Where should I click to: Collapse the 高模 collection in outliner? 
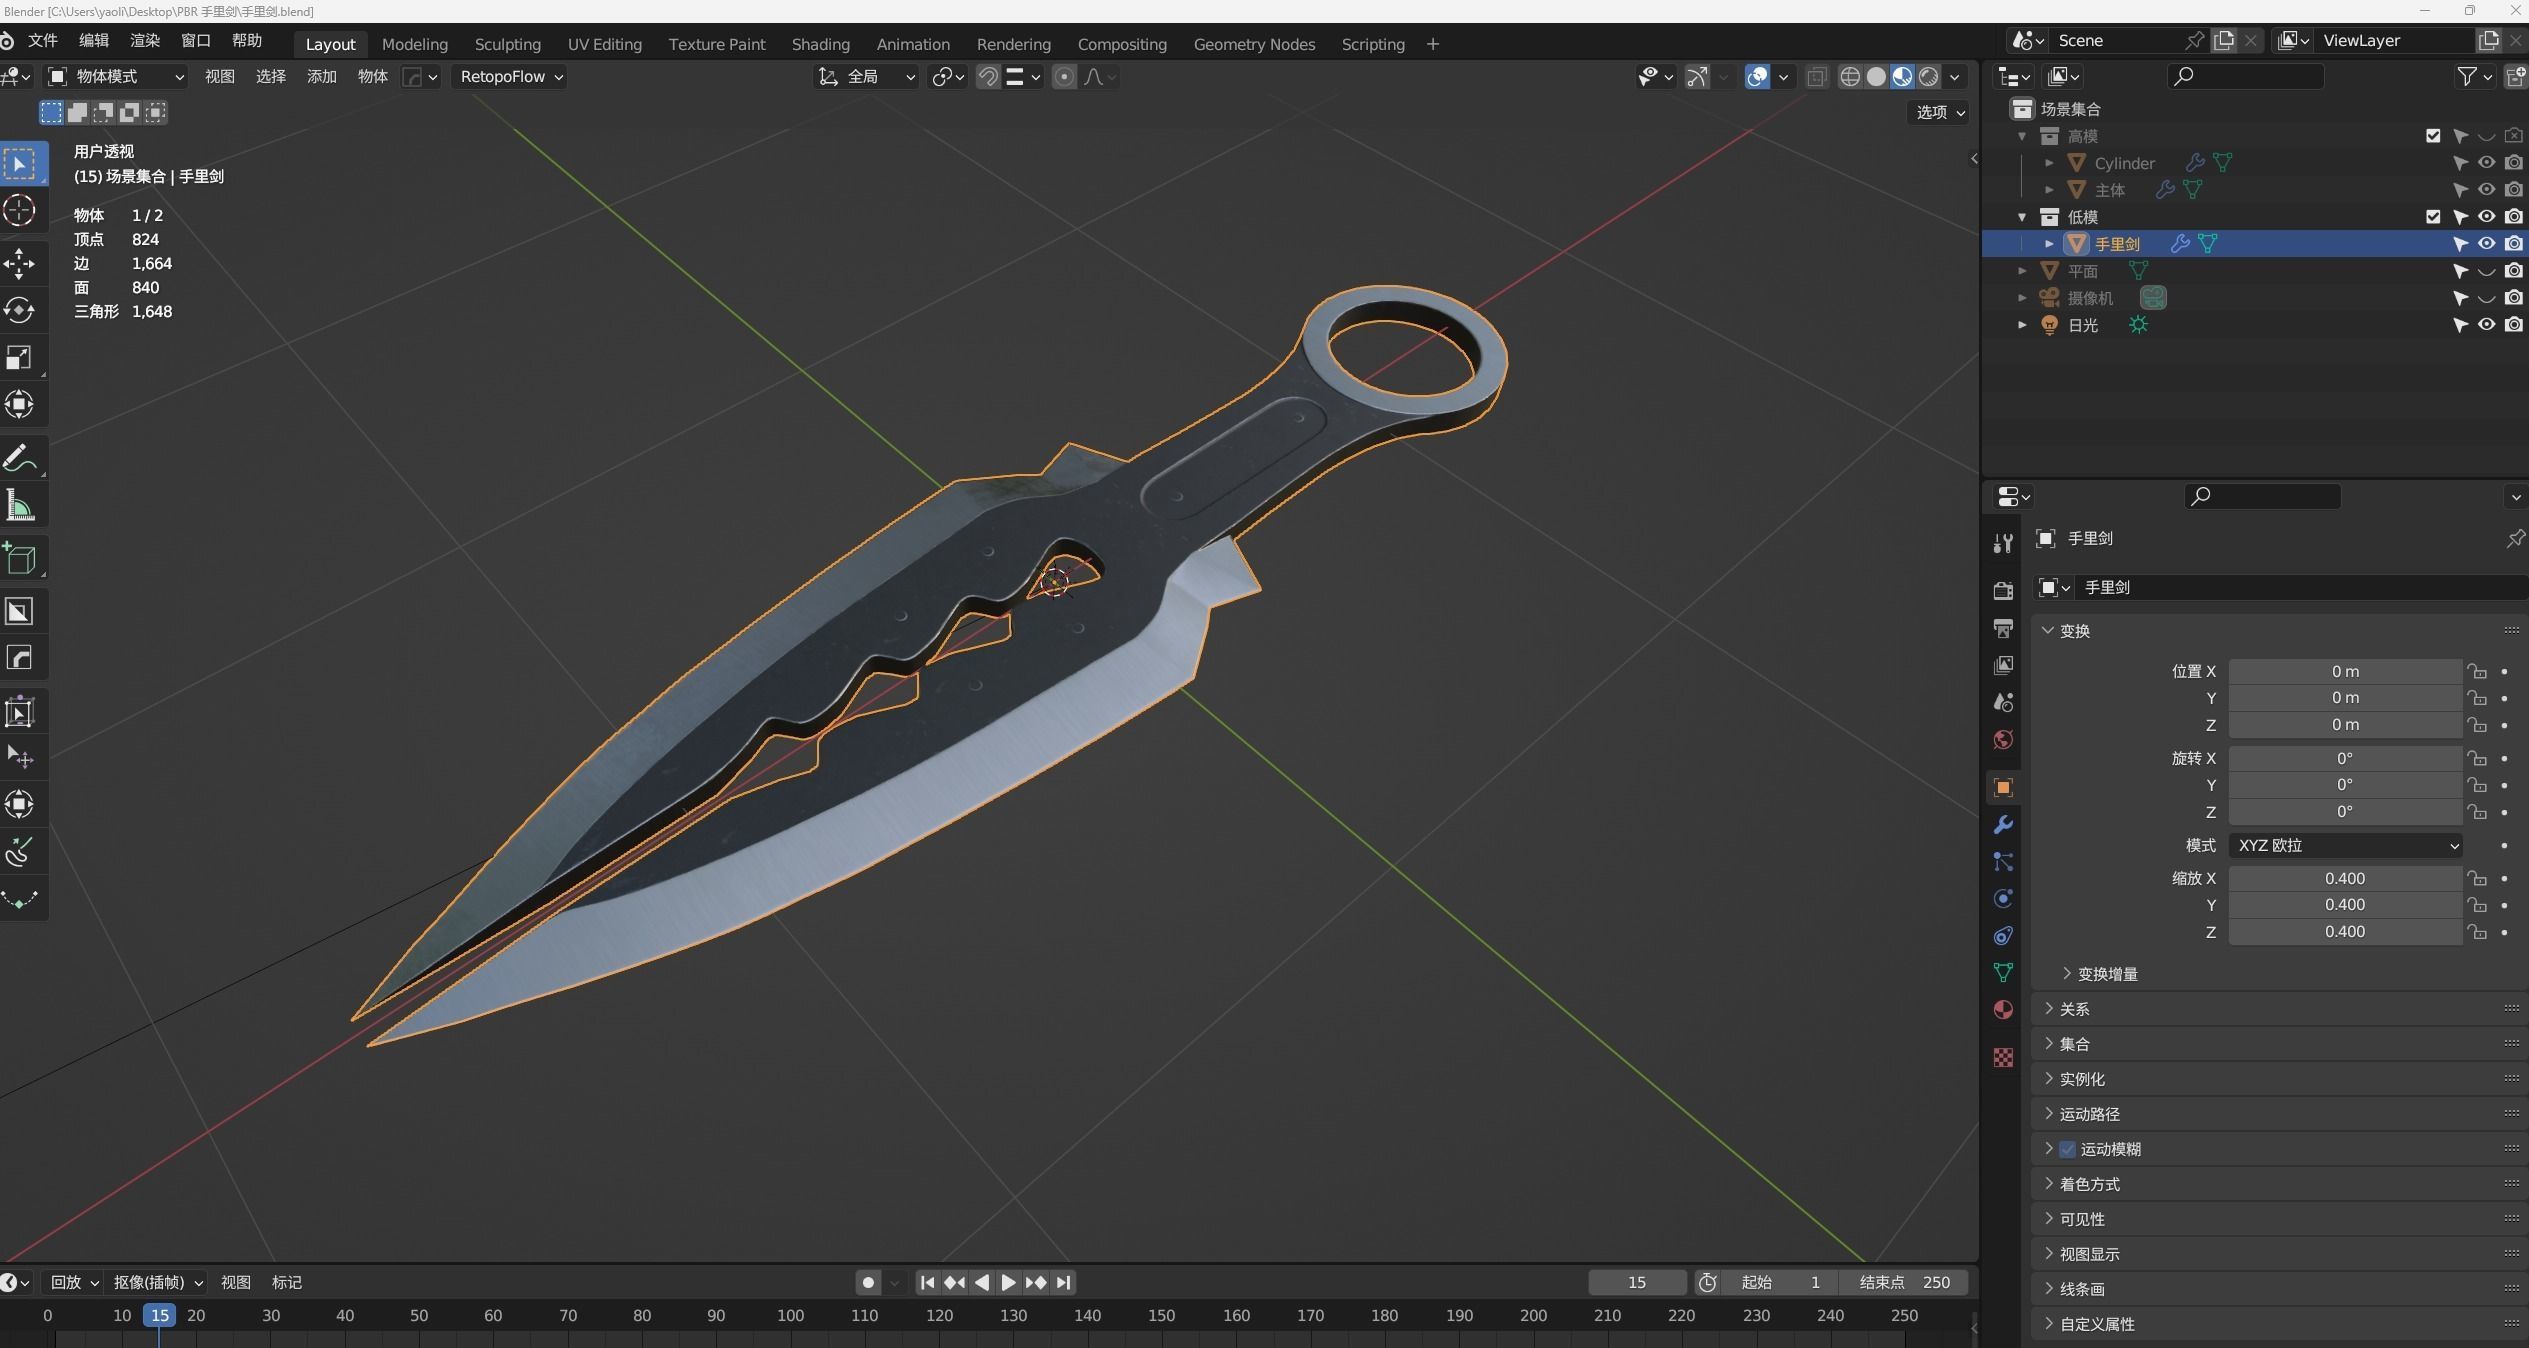point(2019,135)
